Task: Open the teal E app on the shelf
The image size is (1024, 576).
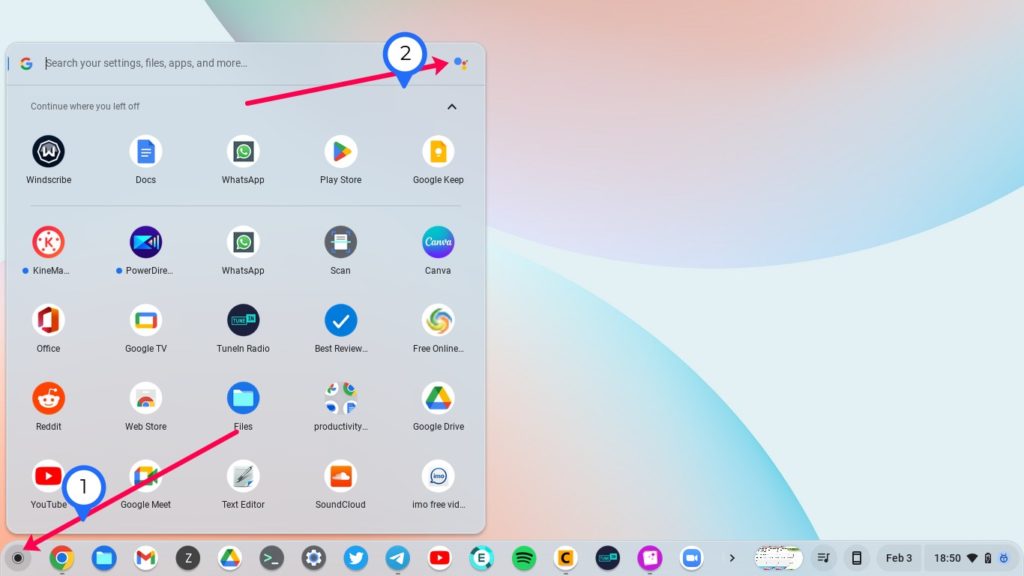Action: pyautogui.click(x=481, y=558)
